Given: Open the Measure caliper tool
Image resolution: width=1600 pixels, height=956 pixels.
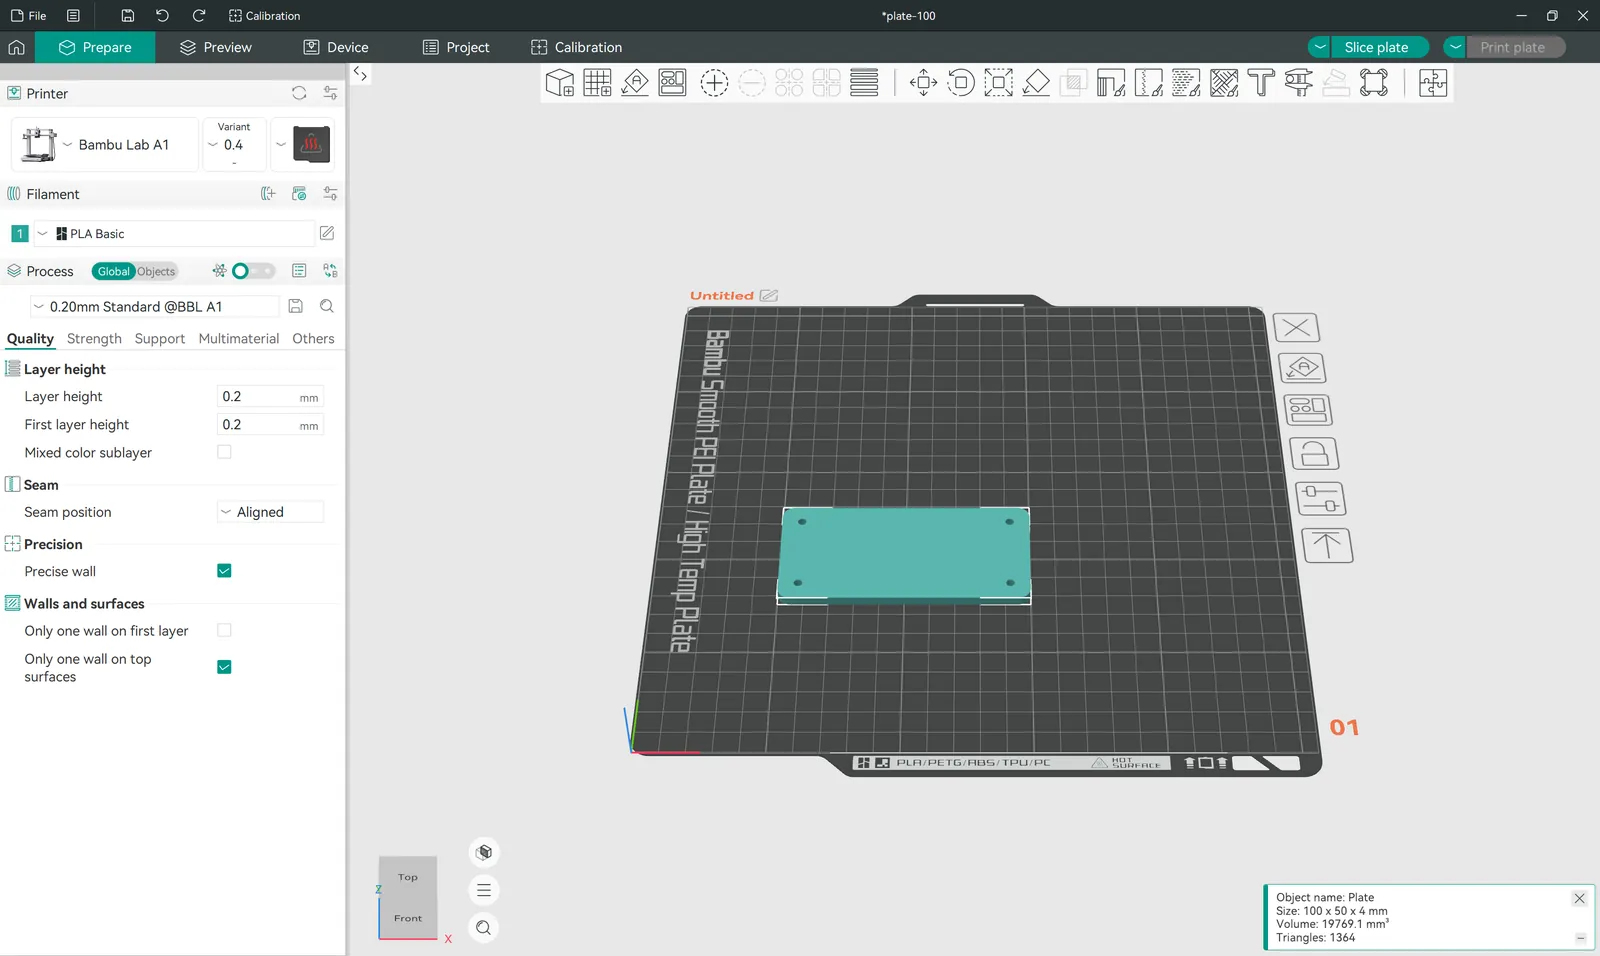Looking at the screenshot, I should [x=1299, y=83].
